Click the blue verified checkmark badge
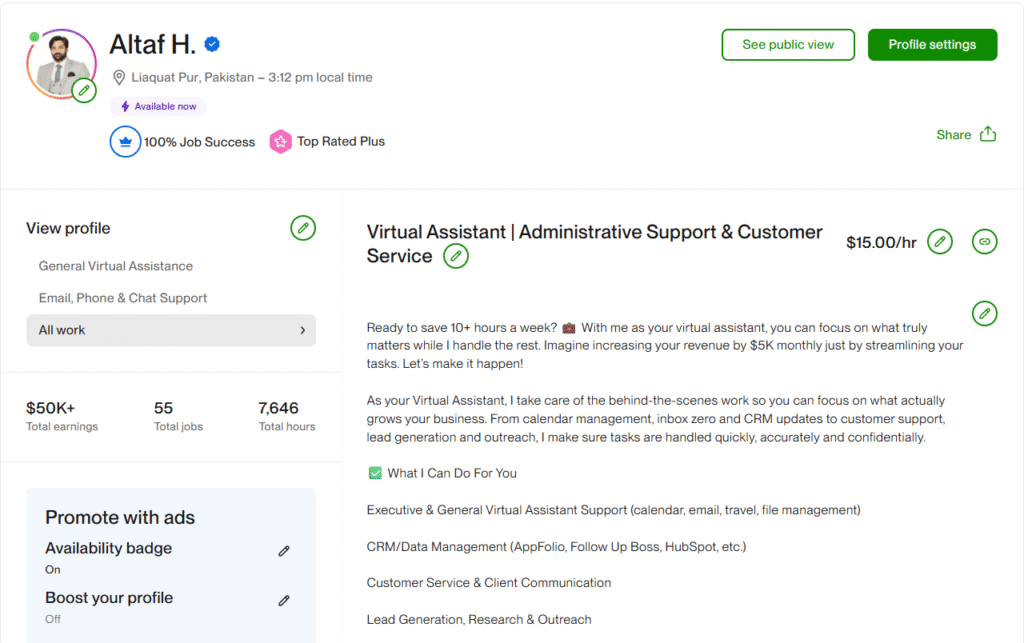The width and height of the screenshot is (1024, 643). 212,44
